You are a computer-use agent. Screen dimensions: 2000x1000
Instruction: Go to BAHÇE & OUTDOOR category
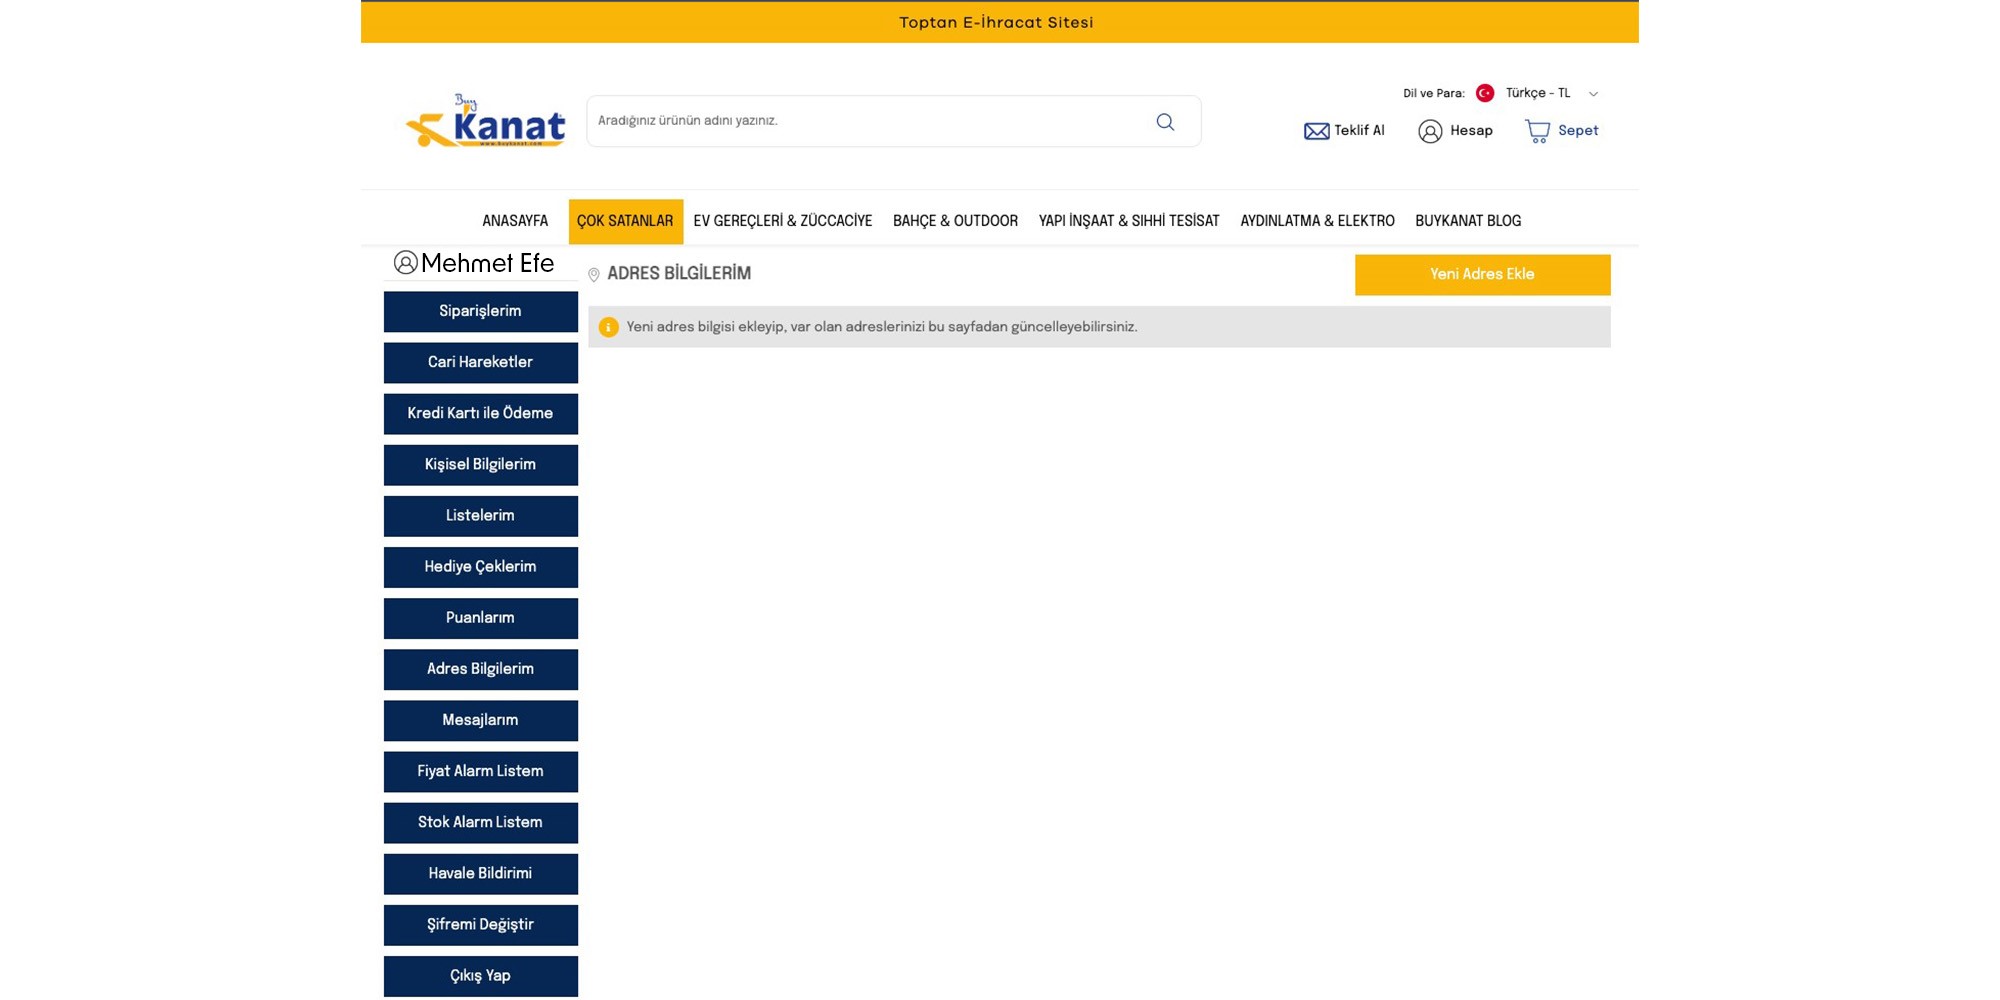955,221
